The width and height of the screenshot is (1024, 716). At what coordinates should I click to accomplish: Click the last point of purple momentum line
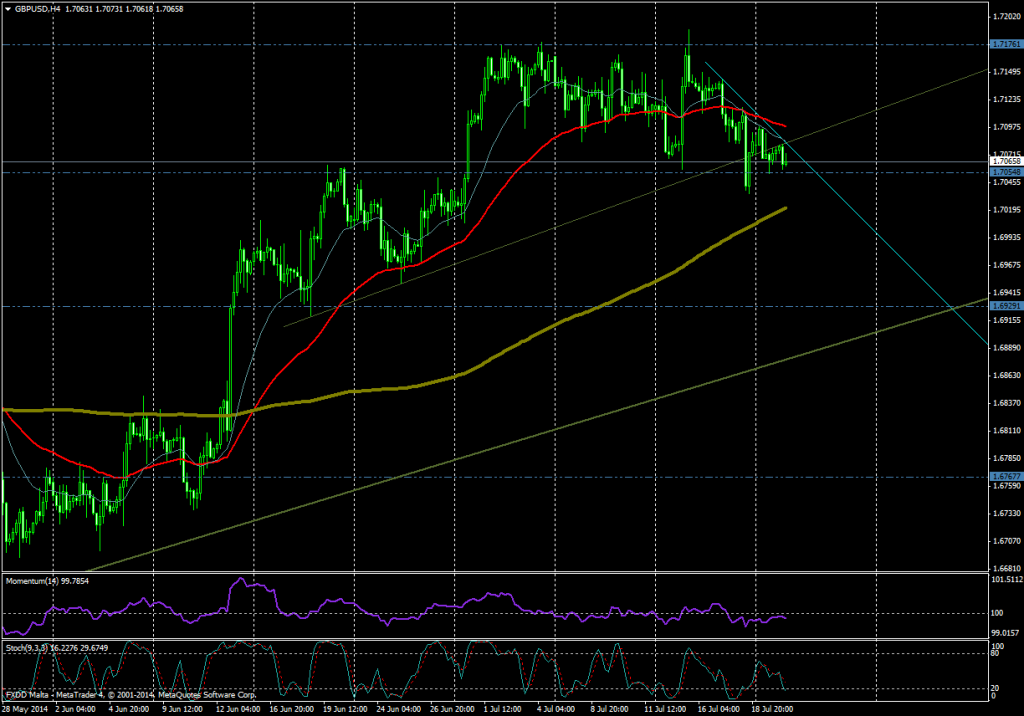point(786,618)
